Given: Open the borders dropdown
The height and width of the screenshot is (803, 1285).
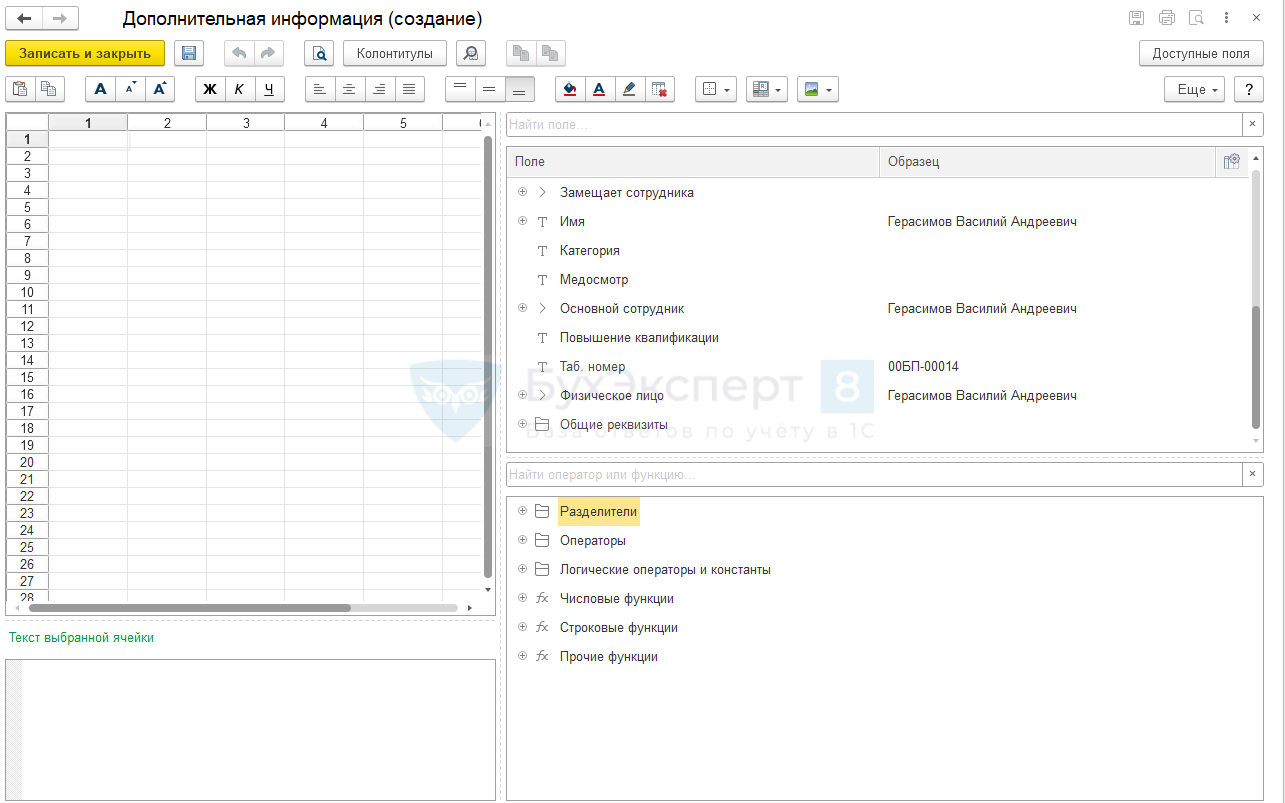Looking at the screenshot, I should 716,89.
